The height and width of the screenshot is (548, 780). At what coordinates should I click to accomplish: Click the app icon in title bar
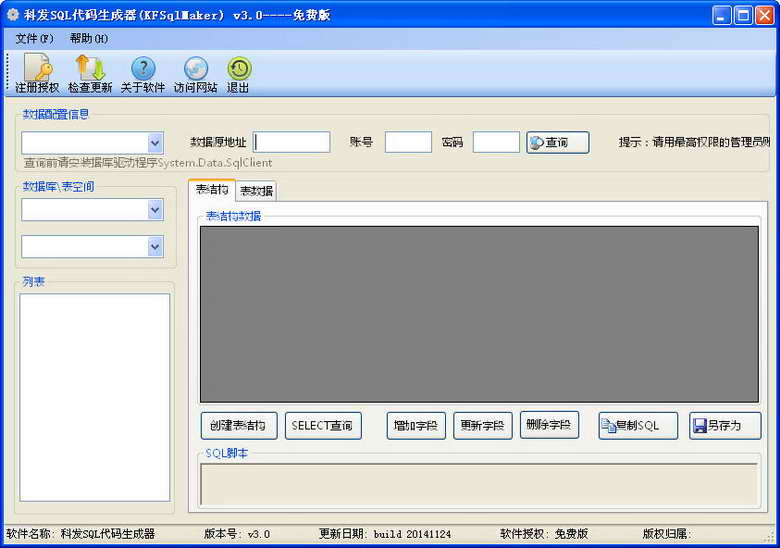pos(12,15)
